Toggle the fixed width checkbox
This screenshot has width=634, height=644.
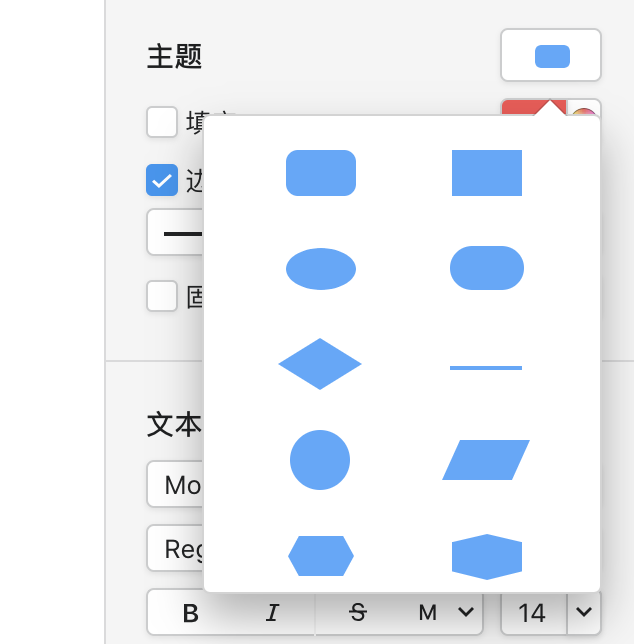[162, 296]
